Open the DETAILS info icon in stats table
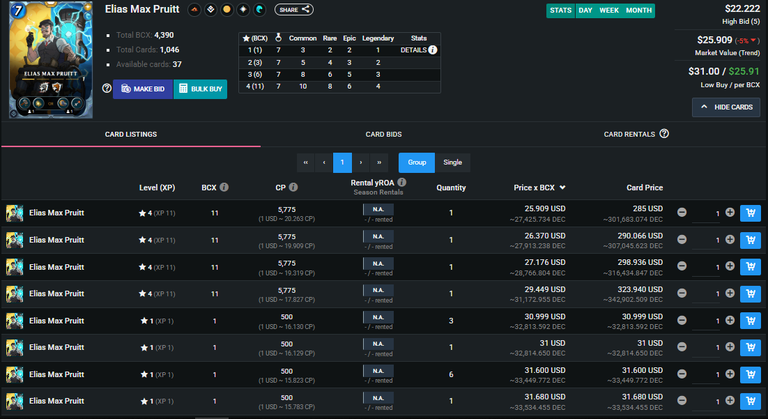Image resolution: width=768 pixels, height=419 pixels. click(432, 50)
